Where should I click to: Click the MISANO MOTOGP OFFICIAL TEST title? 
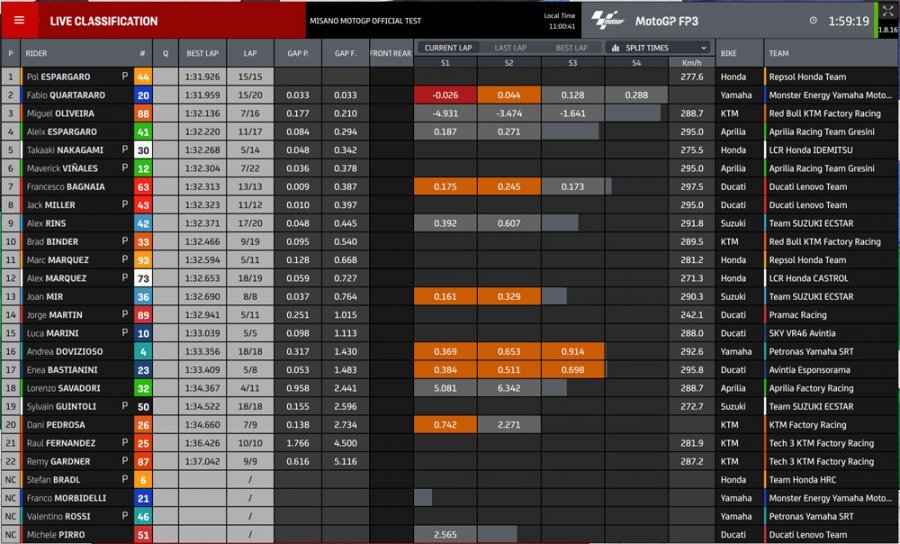pos(366,21)
